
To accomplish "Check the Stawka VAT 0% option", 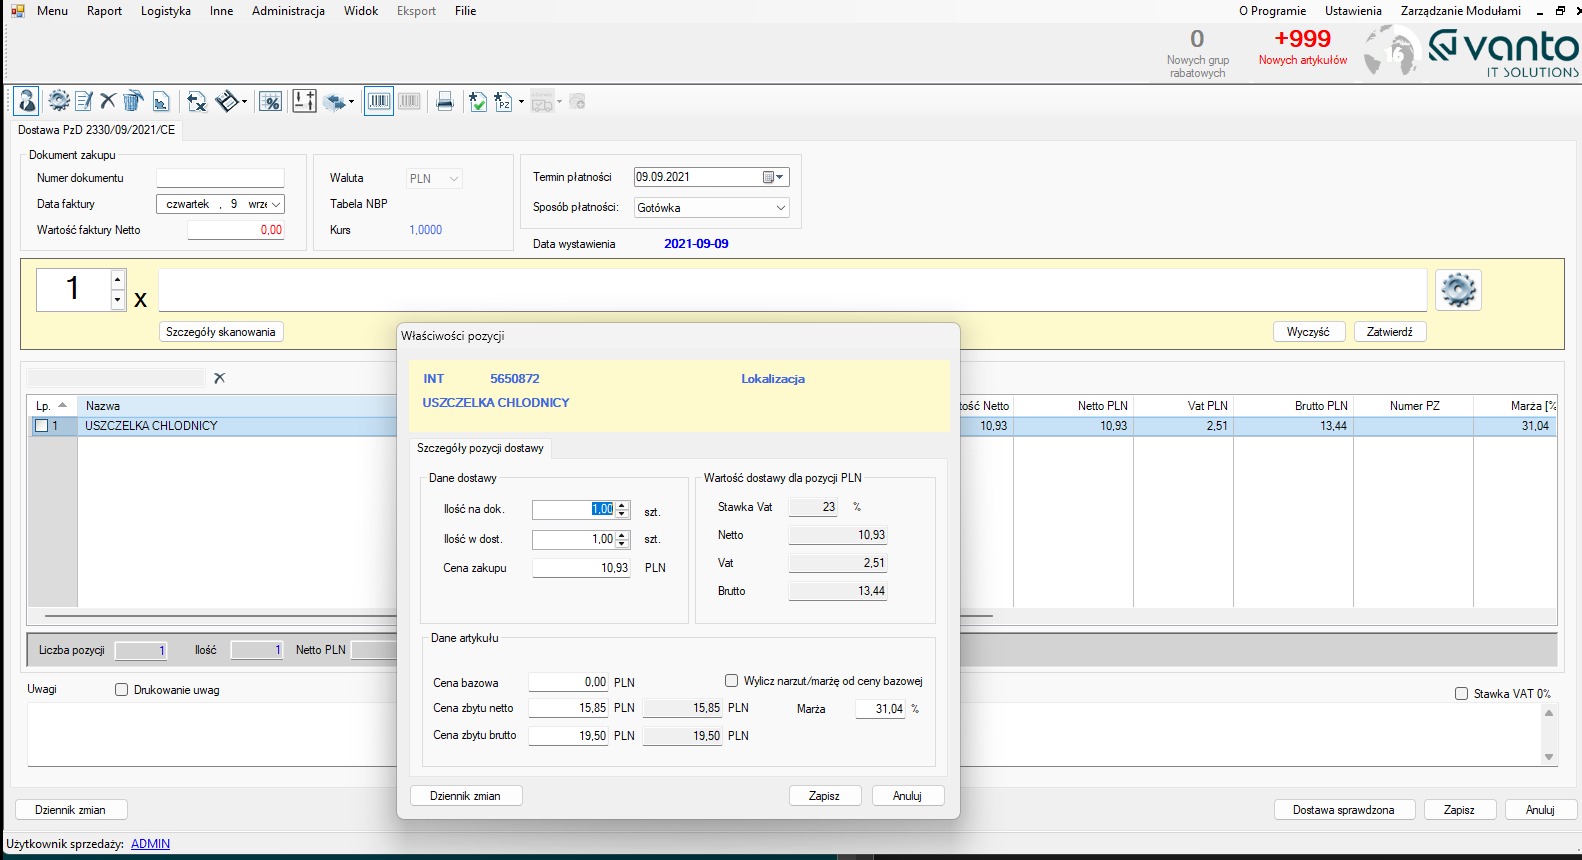I will click(x=1461, y=694).
